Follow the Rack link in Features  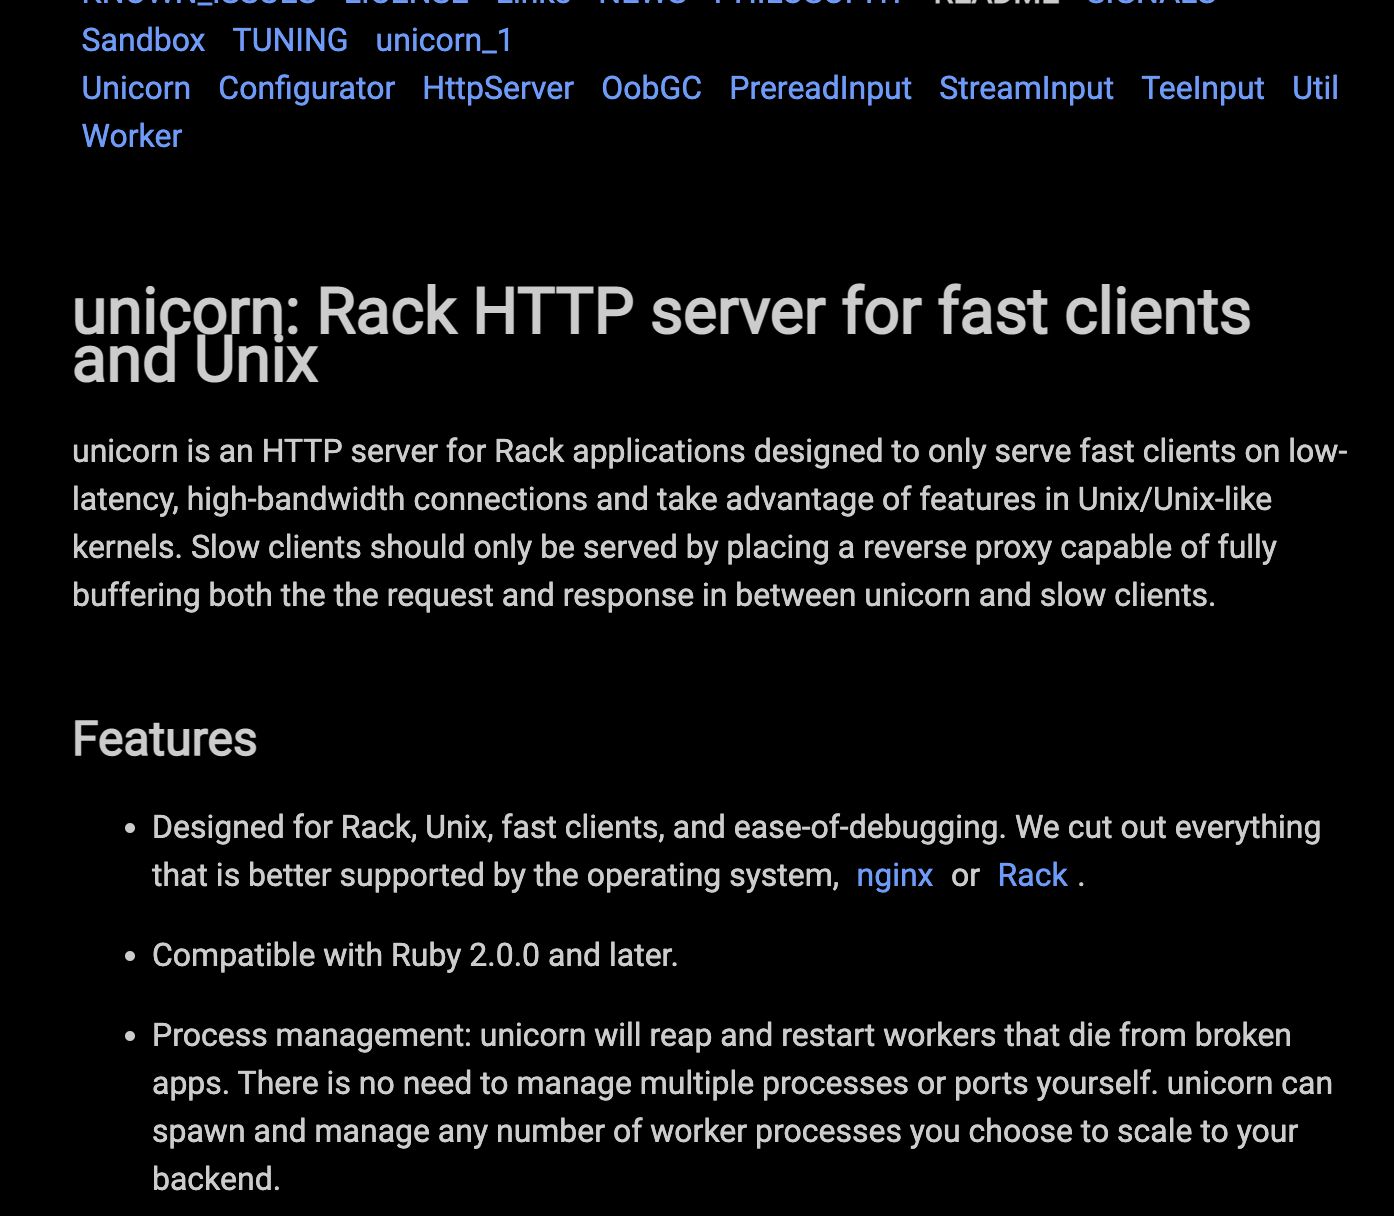[x=1033, y=875]
